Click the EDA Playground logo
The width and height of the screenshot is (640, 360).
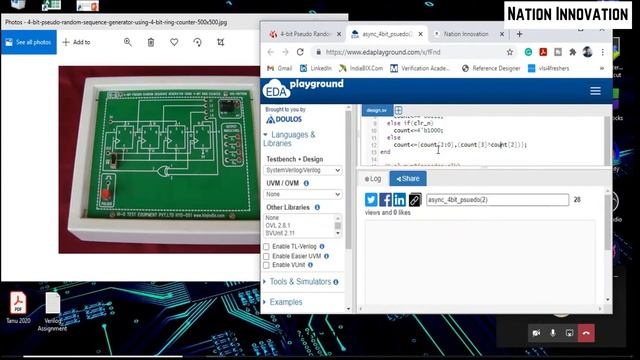(x=303, y=89)
